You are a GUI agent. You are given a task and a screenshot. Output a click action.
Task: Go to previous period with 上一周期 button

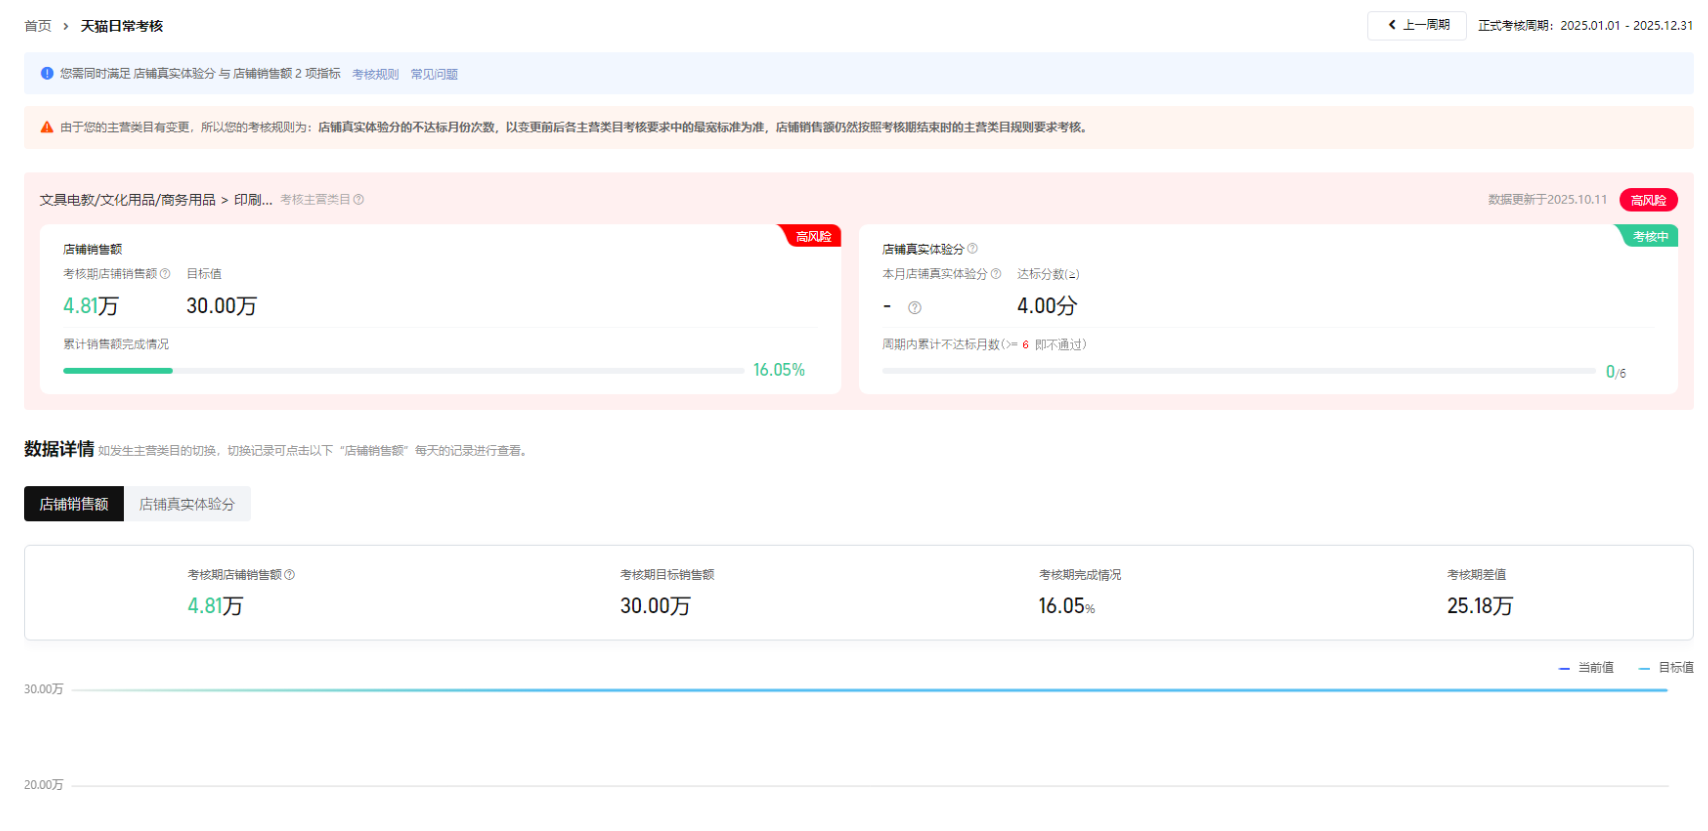pyautogui.click(x=1417, y=25)
